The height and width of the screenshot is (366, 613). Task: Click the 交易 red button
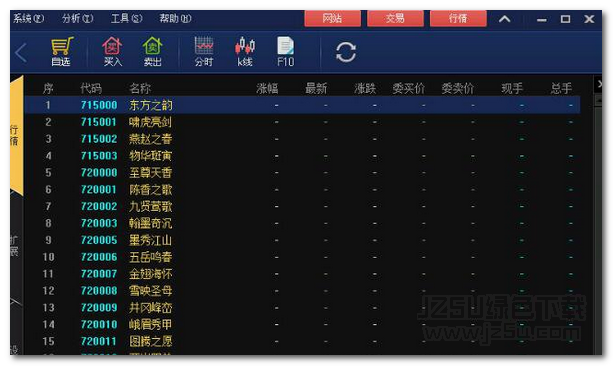coord(395,18)
